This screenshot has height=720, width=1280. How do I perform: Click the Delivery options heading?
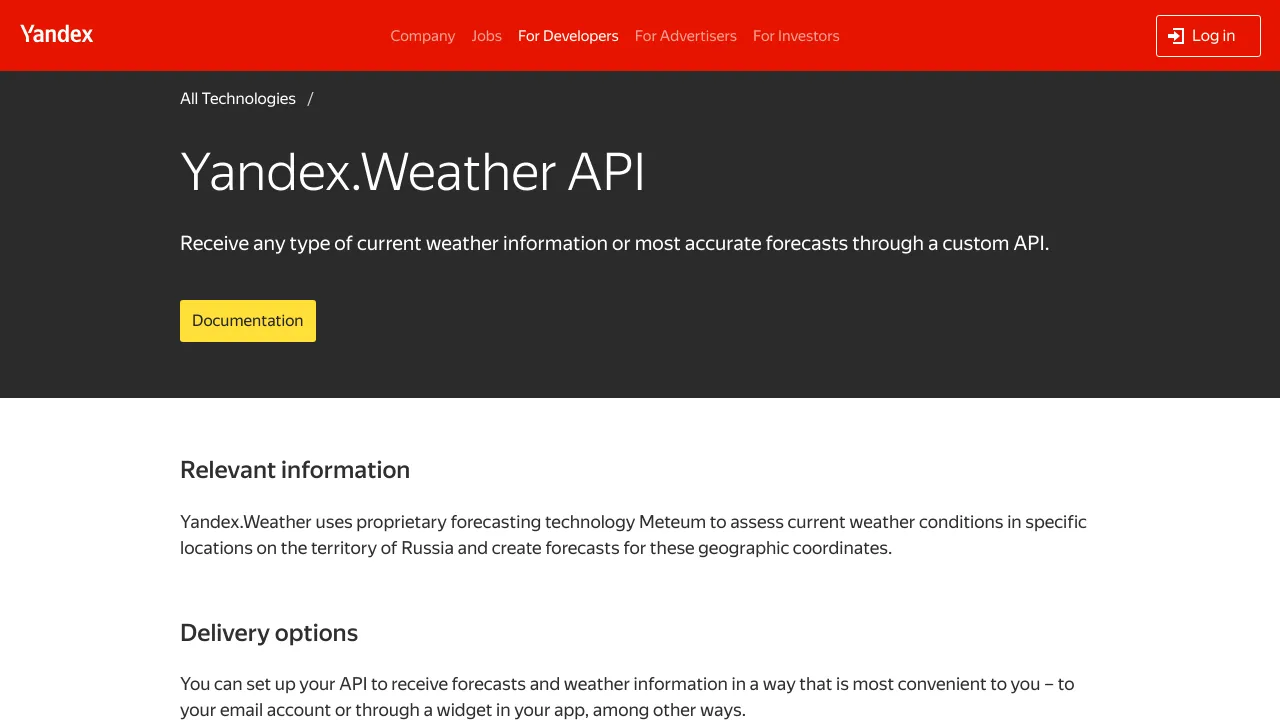pos(269,633)
